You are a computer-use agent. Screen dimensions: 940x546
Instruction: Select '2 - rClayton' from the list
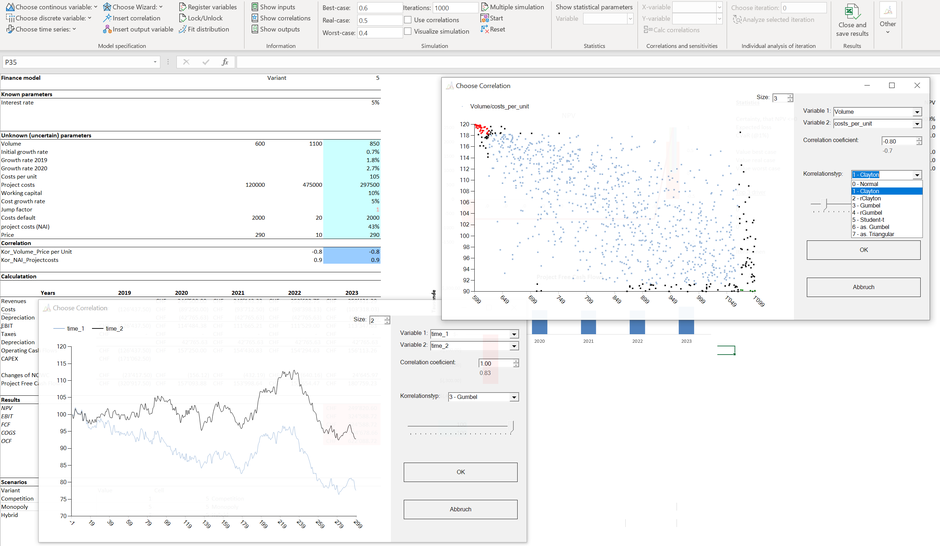(887, 198)
